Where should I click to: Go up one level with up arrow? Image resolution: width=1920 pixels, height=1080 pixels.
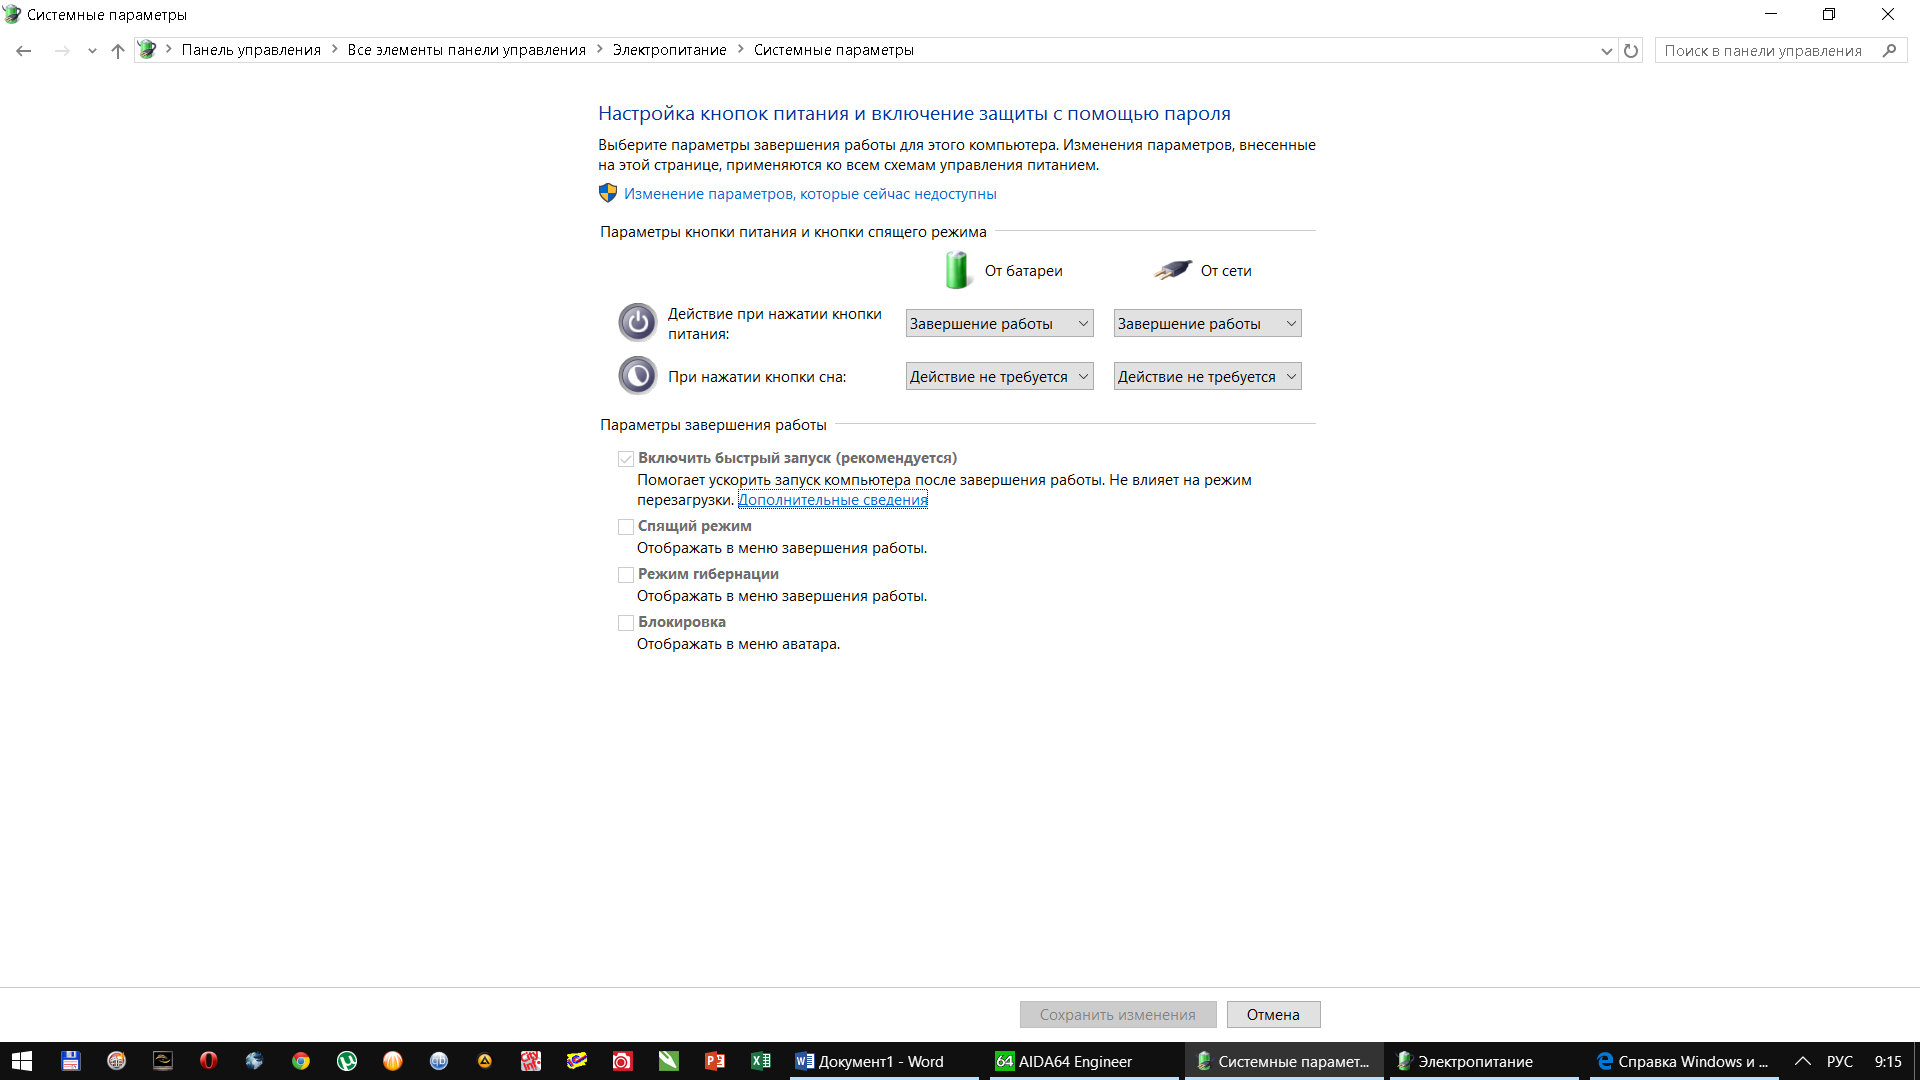tap(118, 50)
